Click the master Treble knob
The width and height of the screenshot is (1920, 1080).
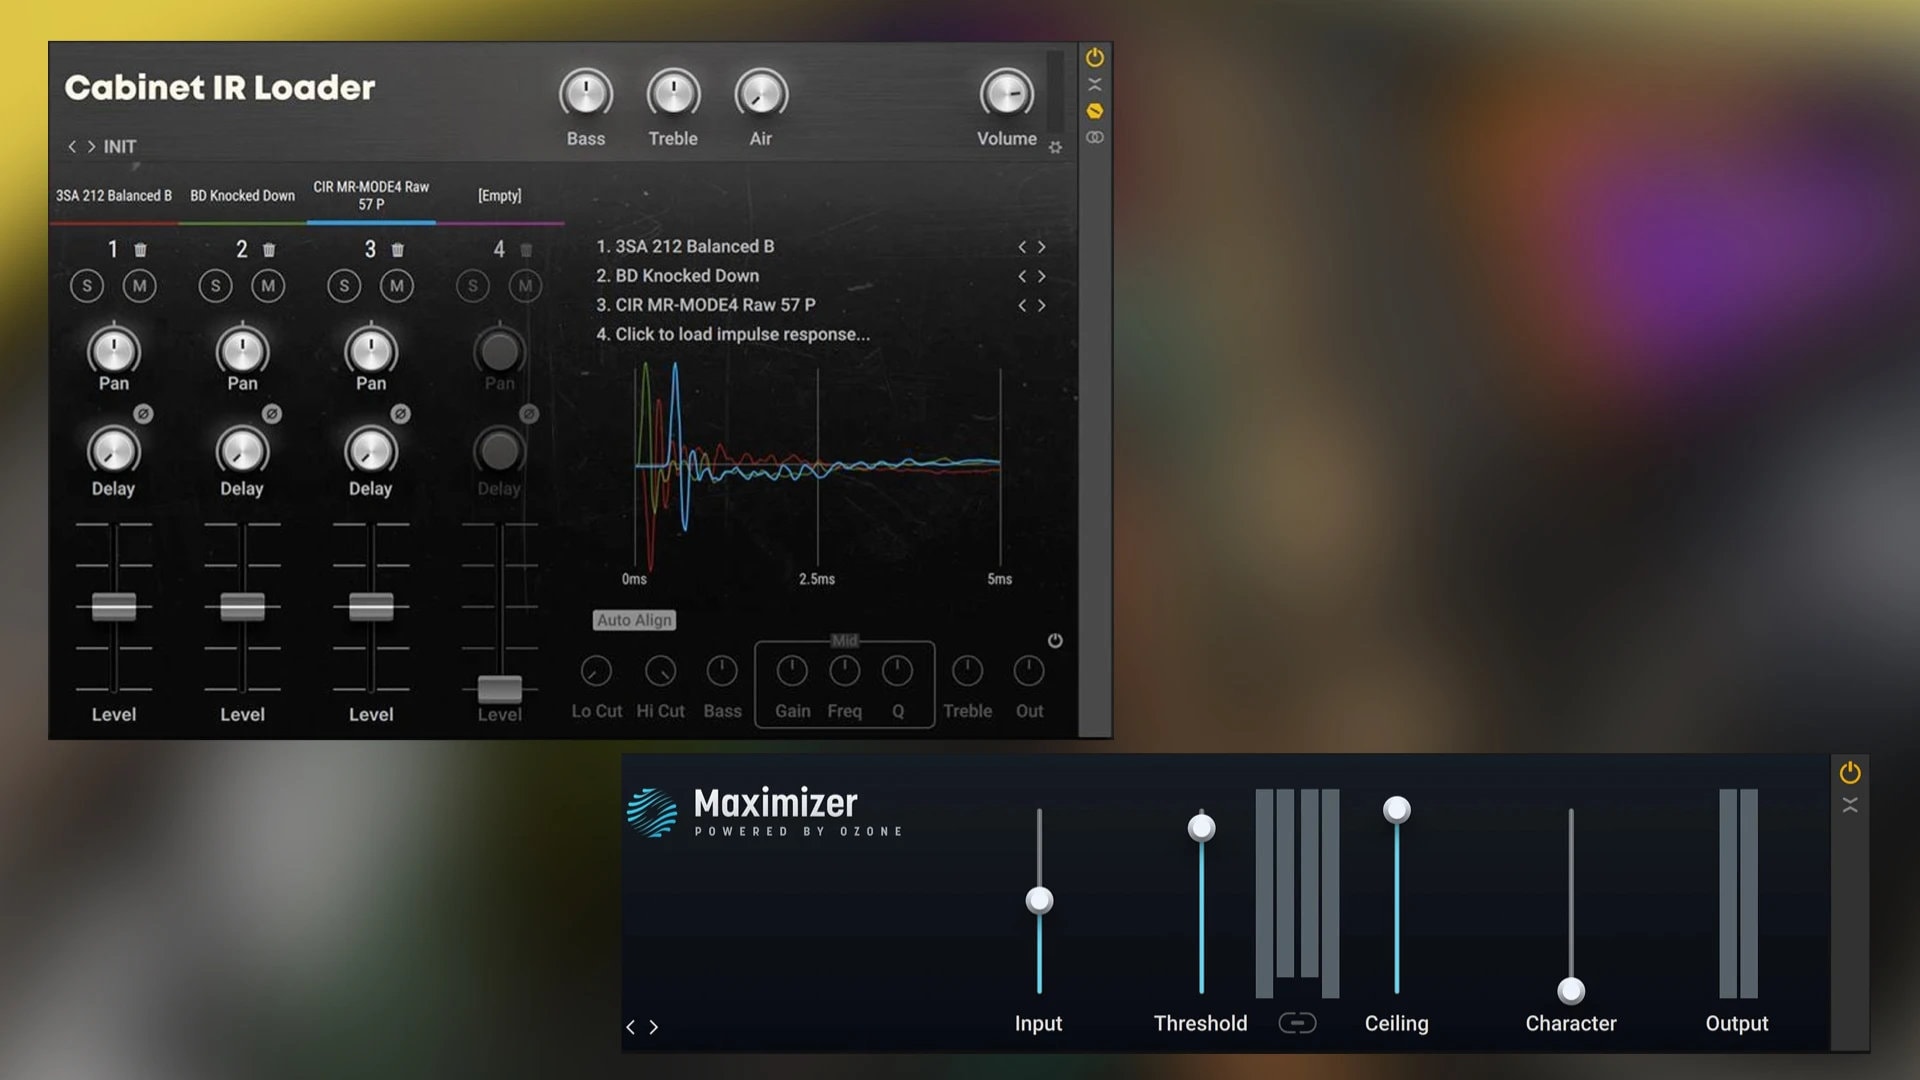(673, 94)
